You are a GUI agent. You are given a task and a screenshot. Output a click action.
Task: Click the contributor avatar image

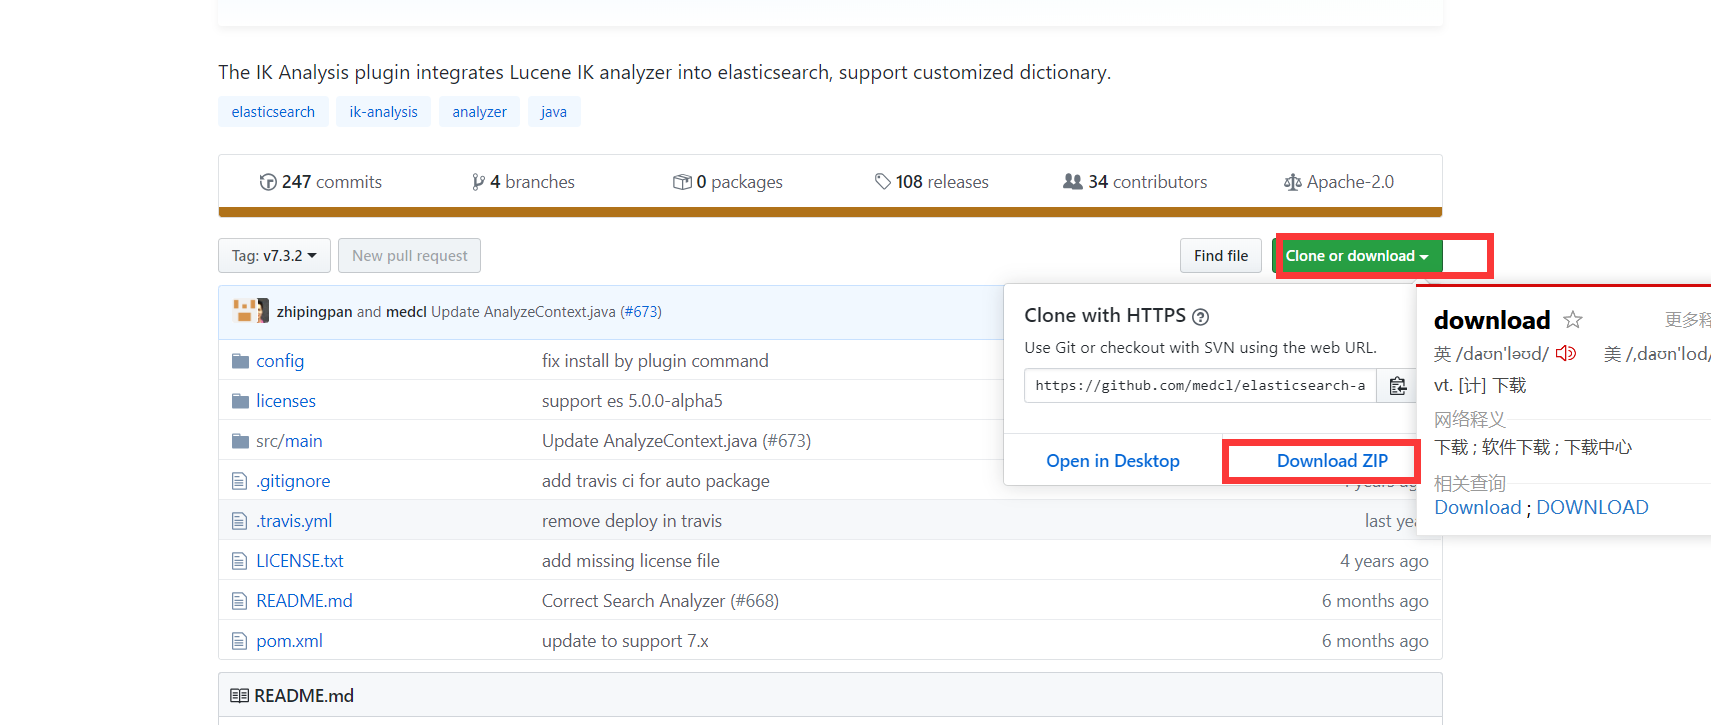250,311
